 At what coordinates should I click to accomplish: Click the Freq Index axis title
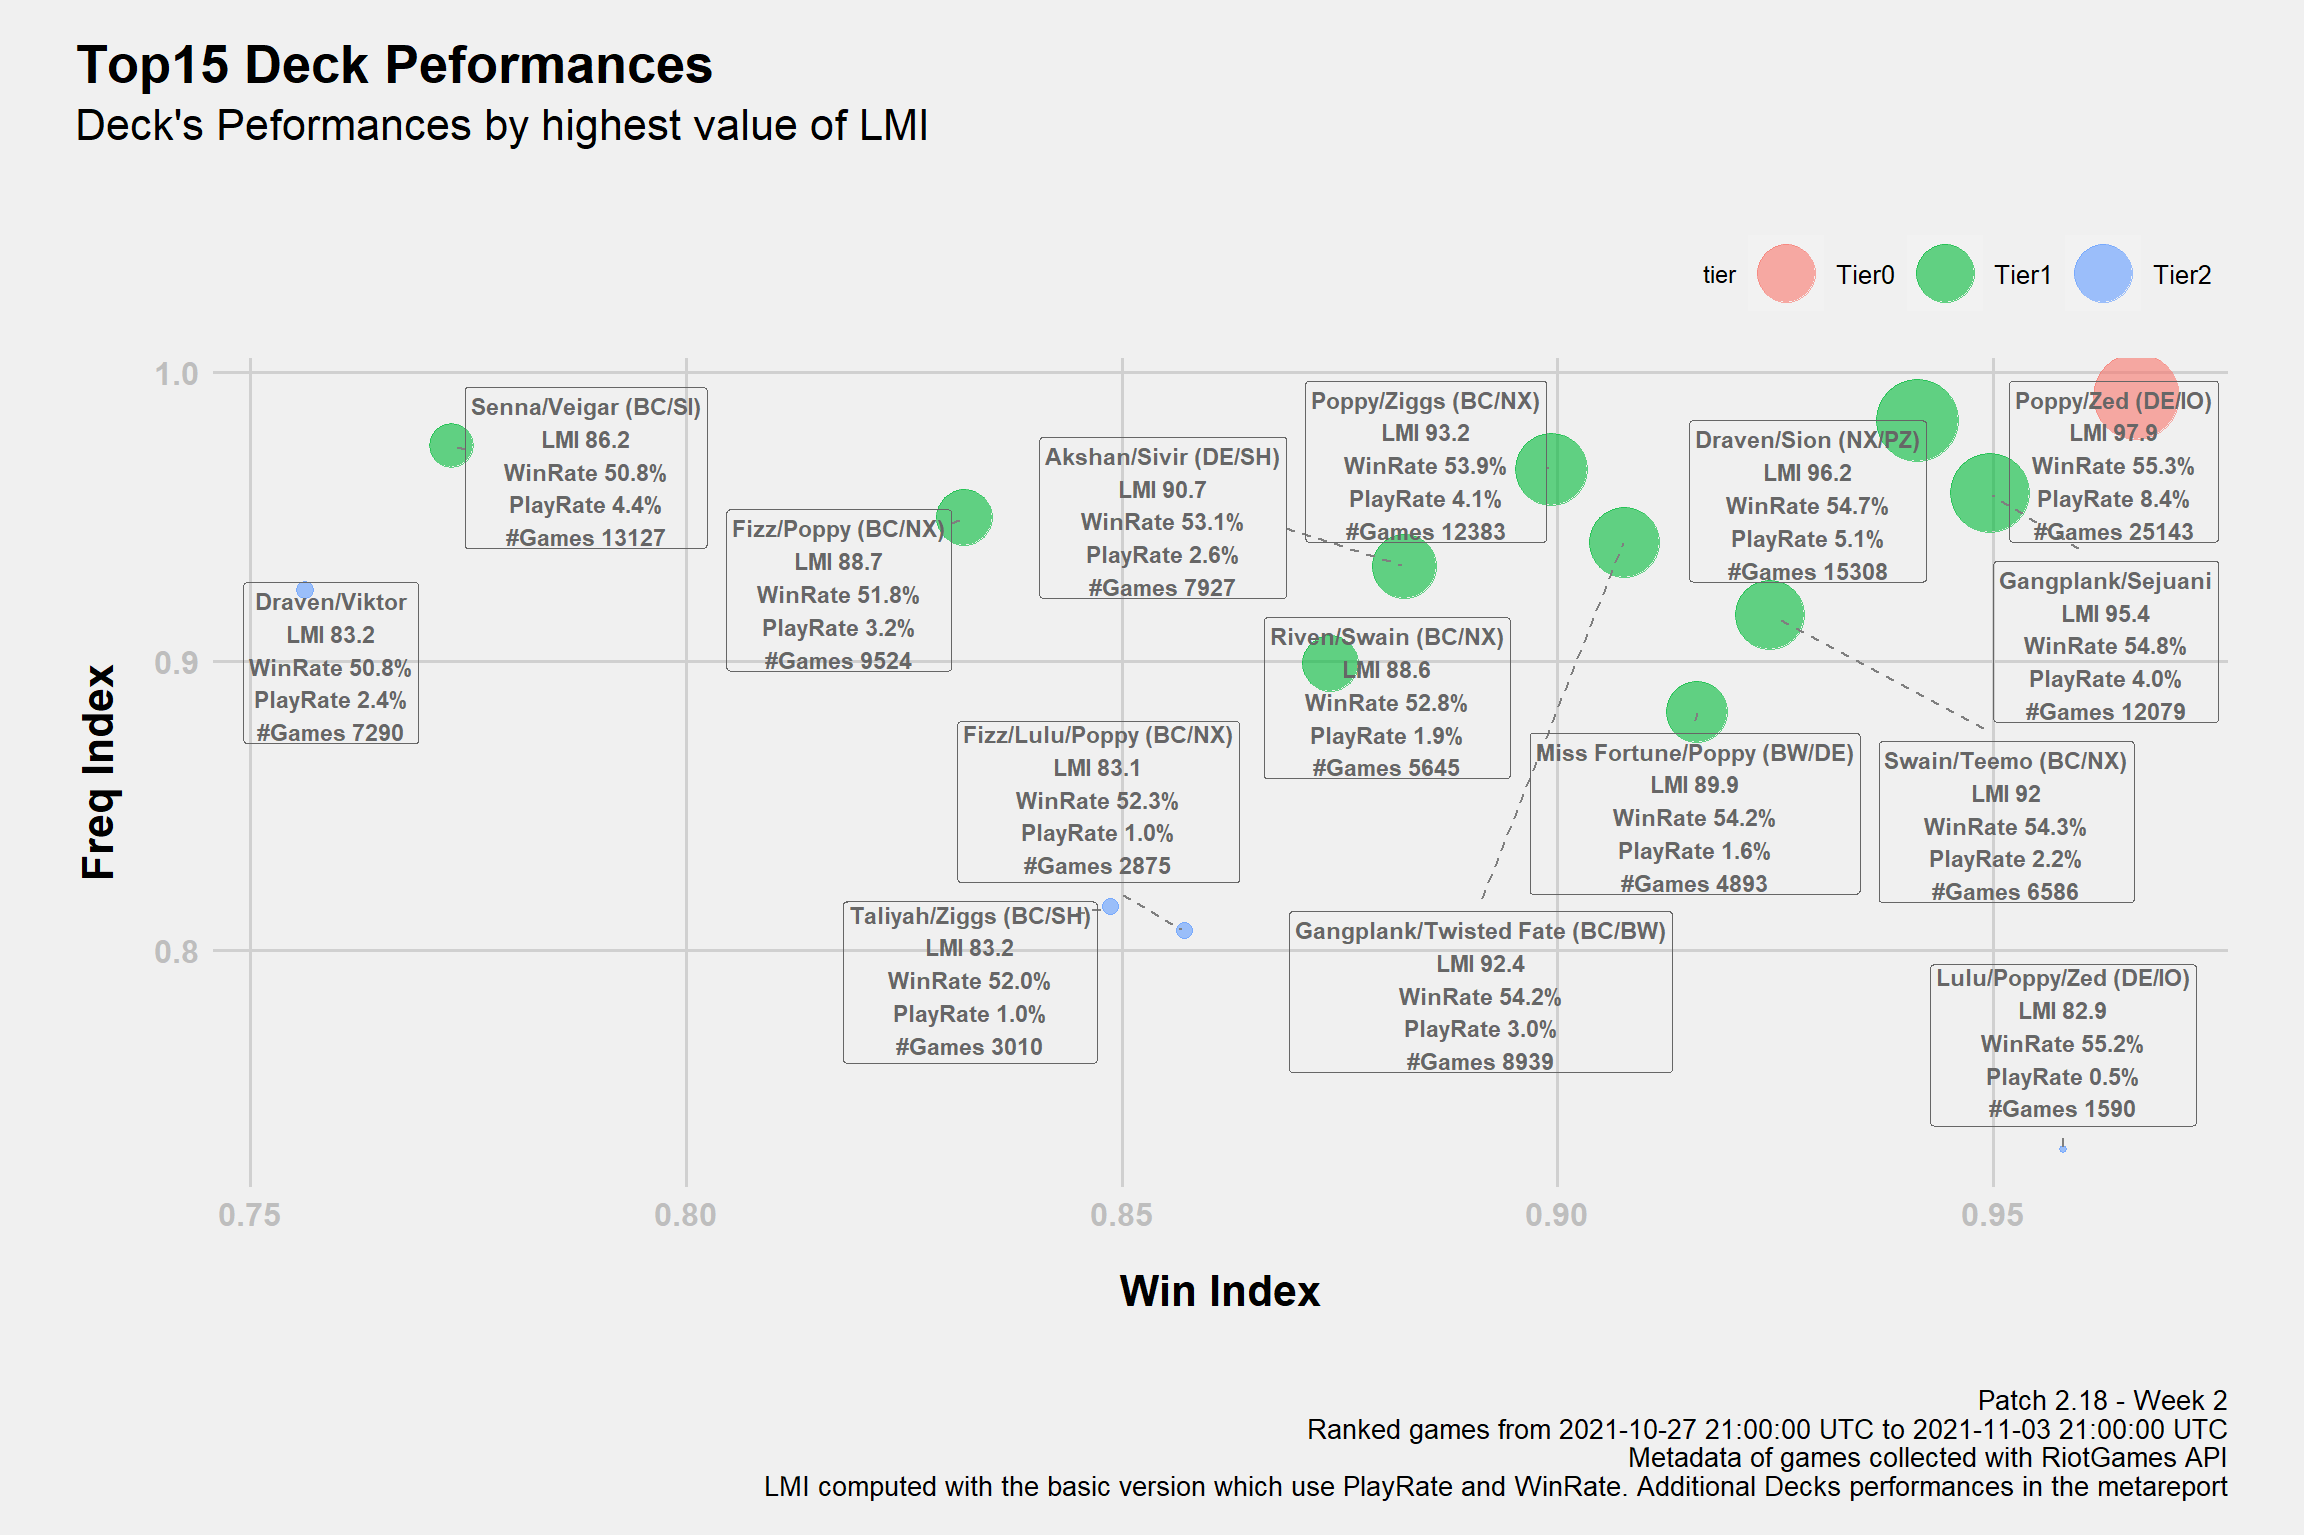99,771
